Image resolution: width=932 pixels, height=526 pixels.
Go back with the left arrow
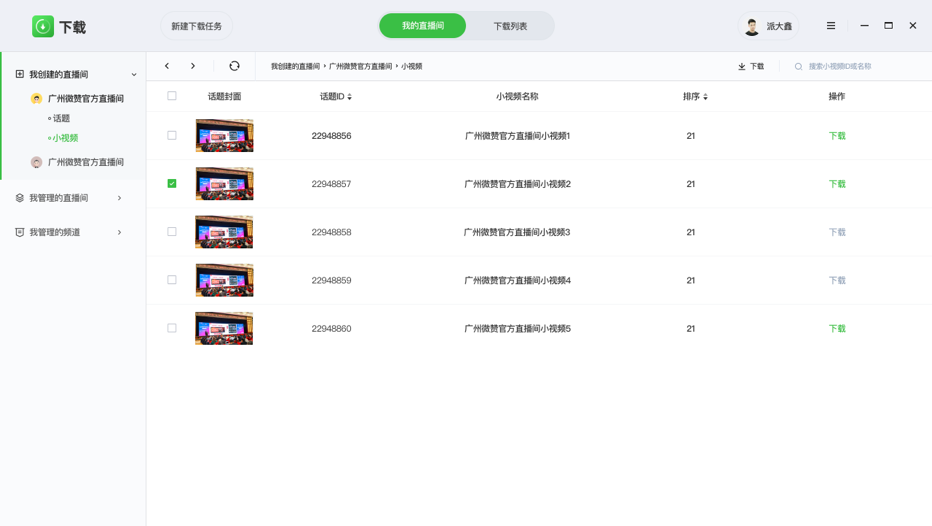tap(167, 66)
